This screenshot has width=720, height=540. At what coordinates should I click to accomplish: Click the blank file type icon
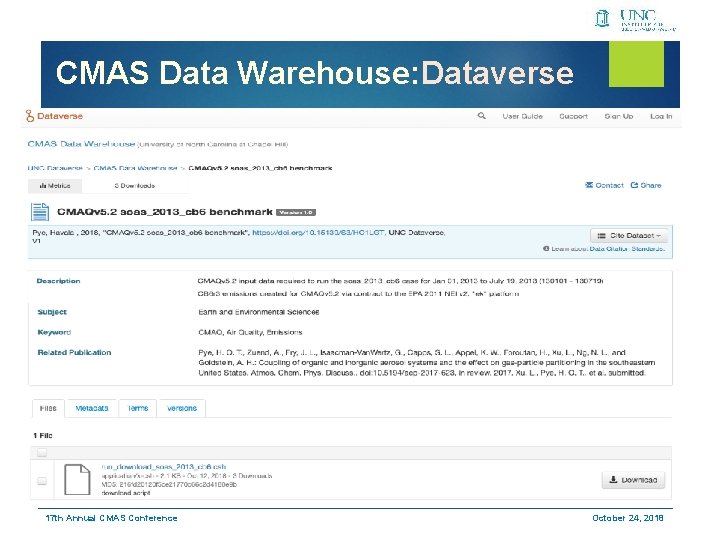click(x=77, y=479)
